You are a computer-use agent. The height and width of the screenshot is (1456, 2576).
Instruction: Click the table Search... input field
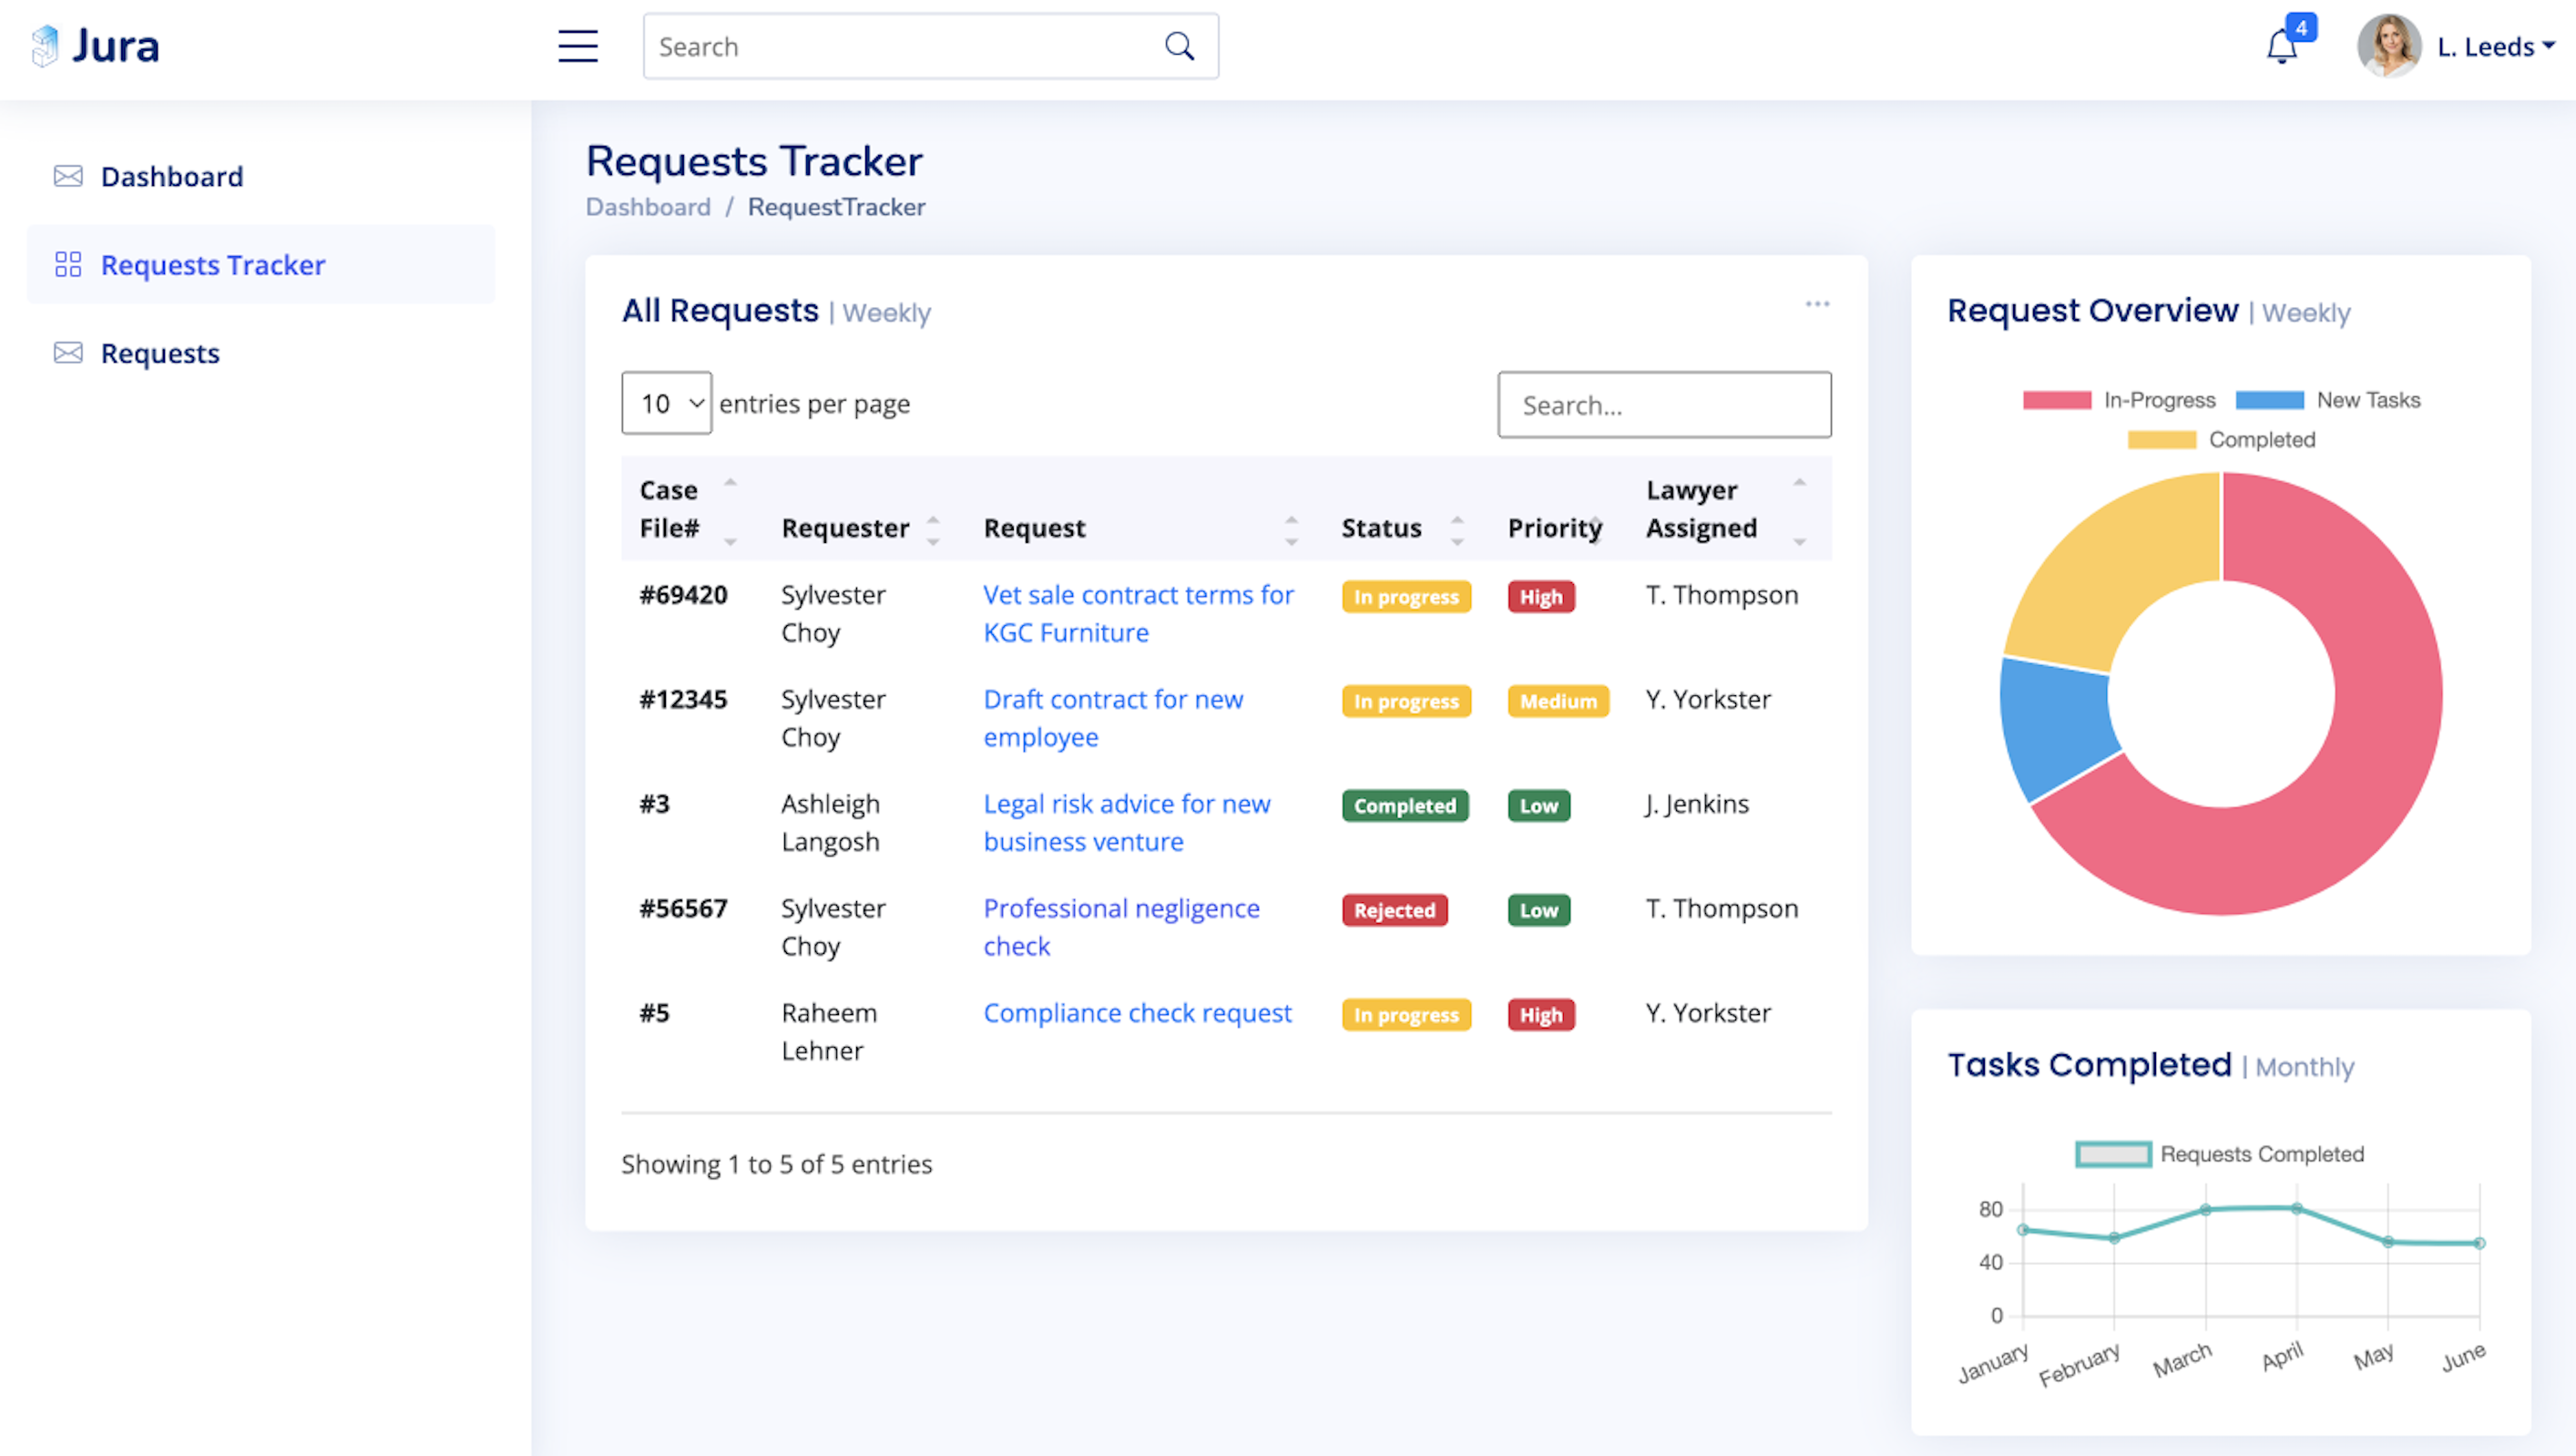coord(1664,405)
